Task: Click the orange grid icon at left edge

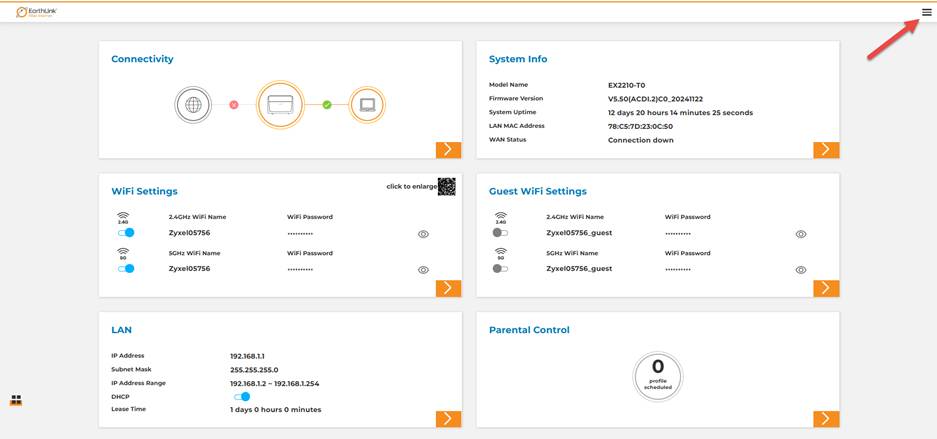Action: 16,400
